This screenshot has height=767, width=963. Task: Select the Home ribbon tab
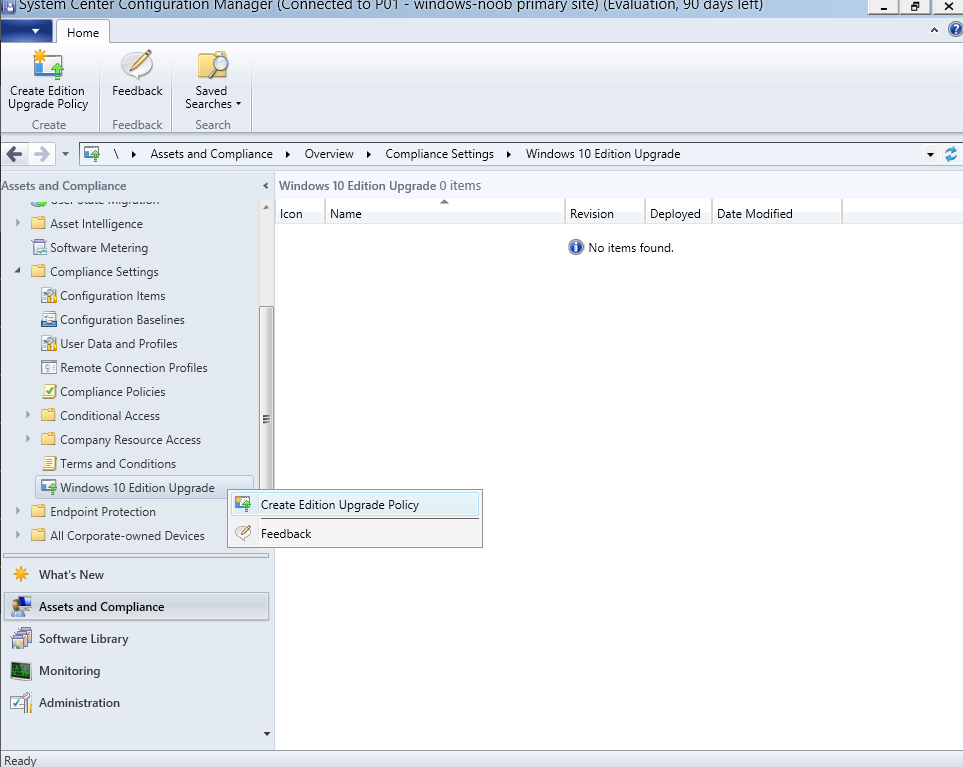coord(83,33)
